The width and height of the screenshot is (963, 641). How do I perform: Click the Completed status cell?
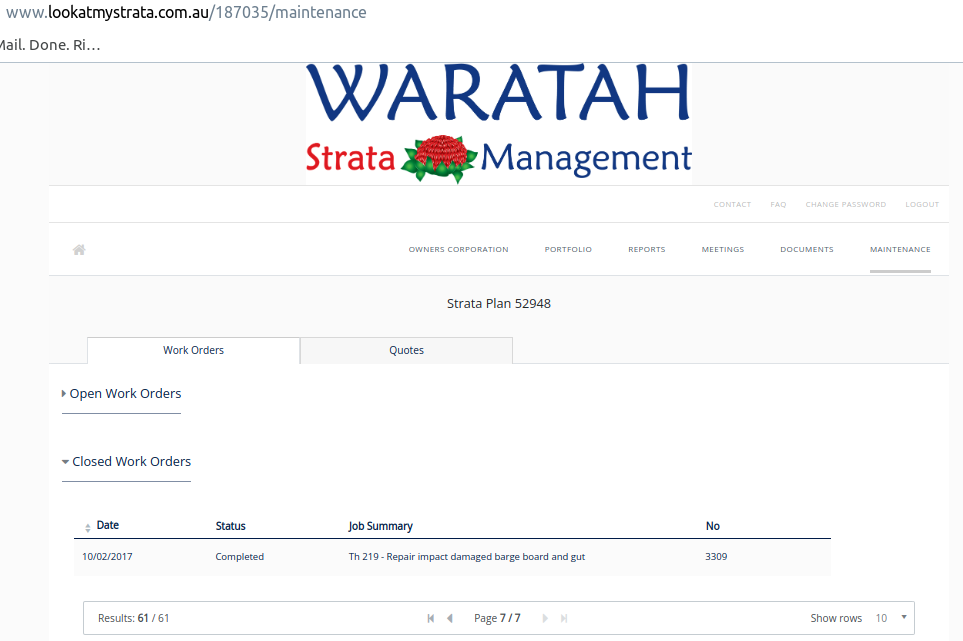(240, 557)
